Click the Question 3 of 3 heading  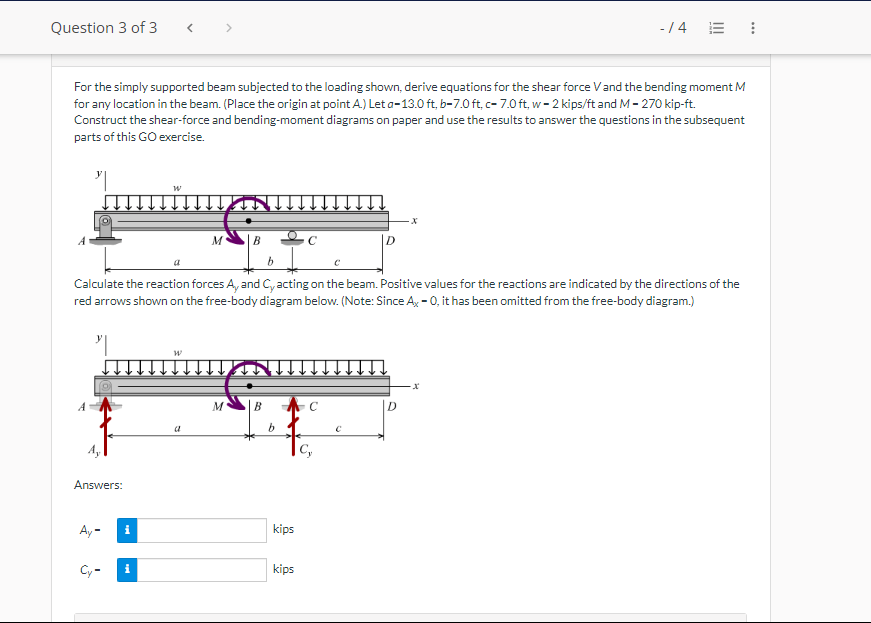click(104, 27)
